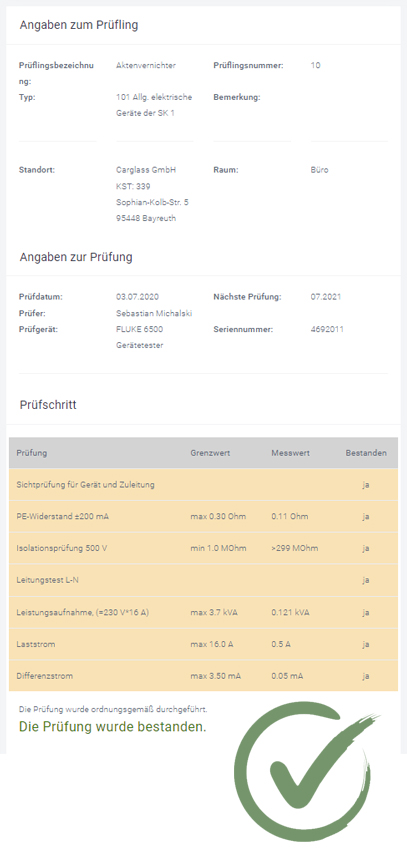
Task: Click the Die Prüfung wurde bestanden text
Action: tap(113, 727)
